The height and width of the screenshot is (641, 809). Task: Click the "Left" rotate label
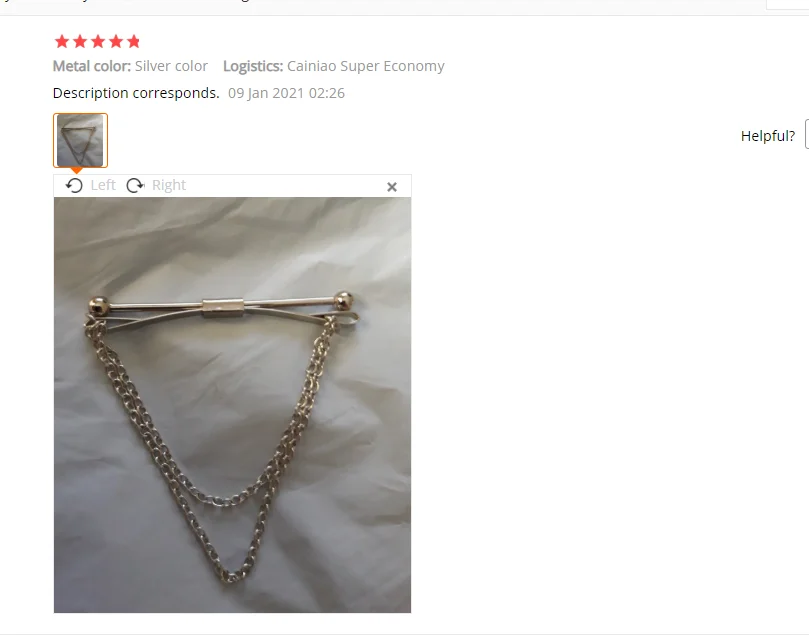tap(103, 185)
